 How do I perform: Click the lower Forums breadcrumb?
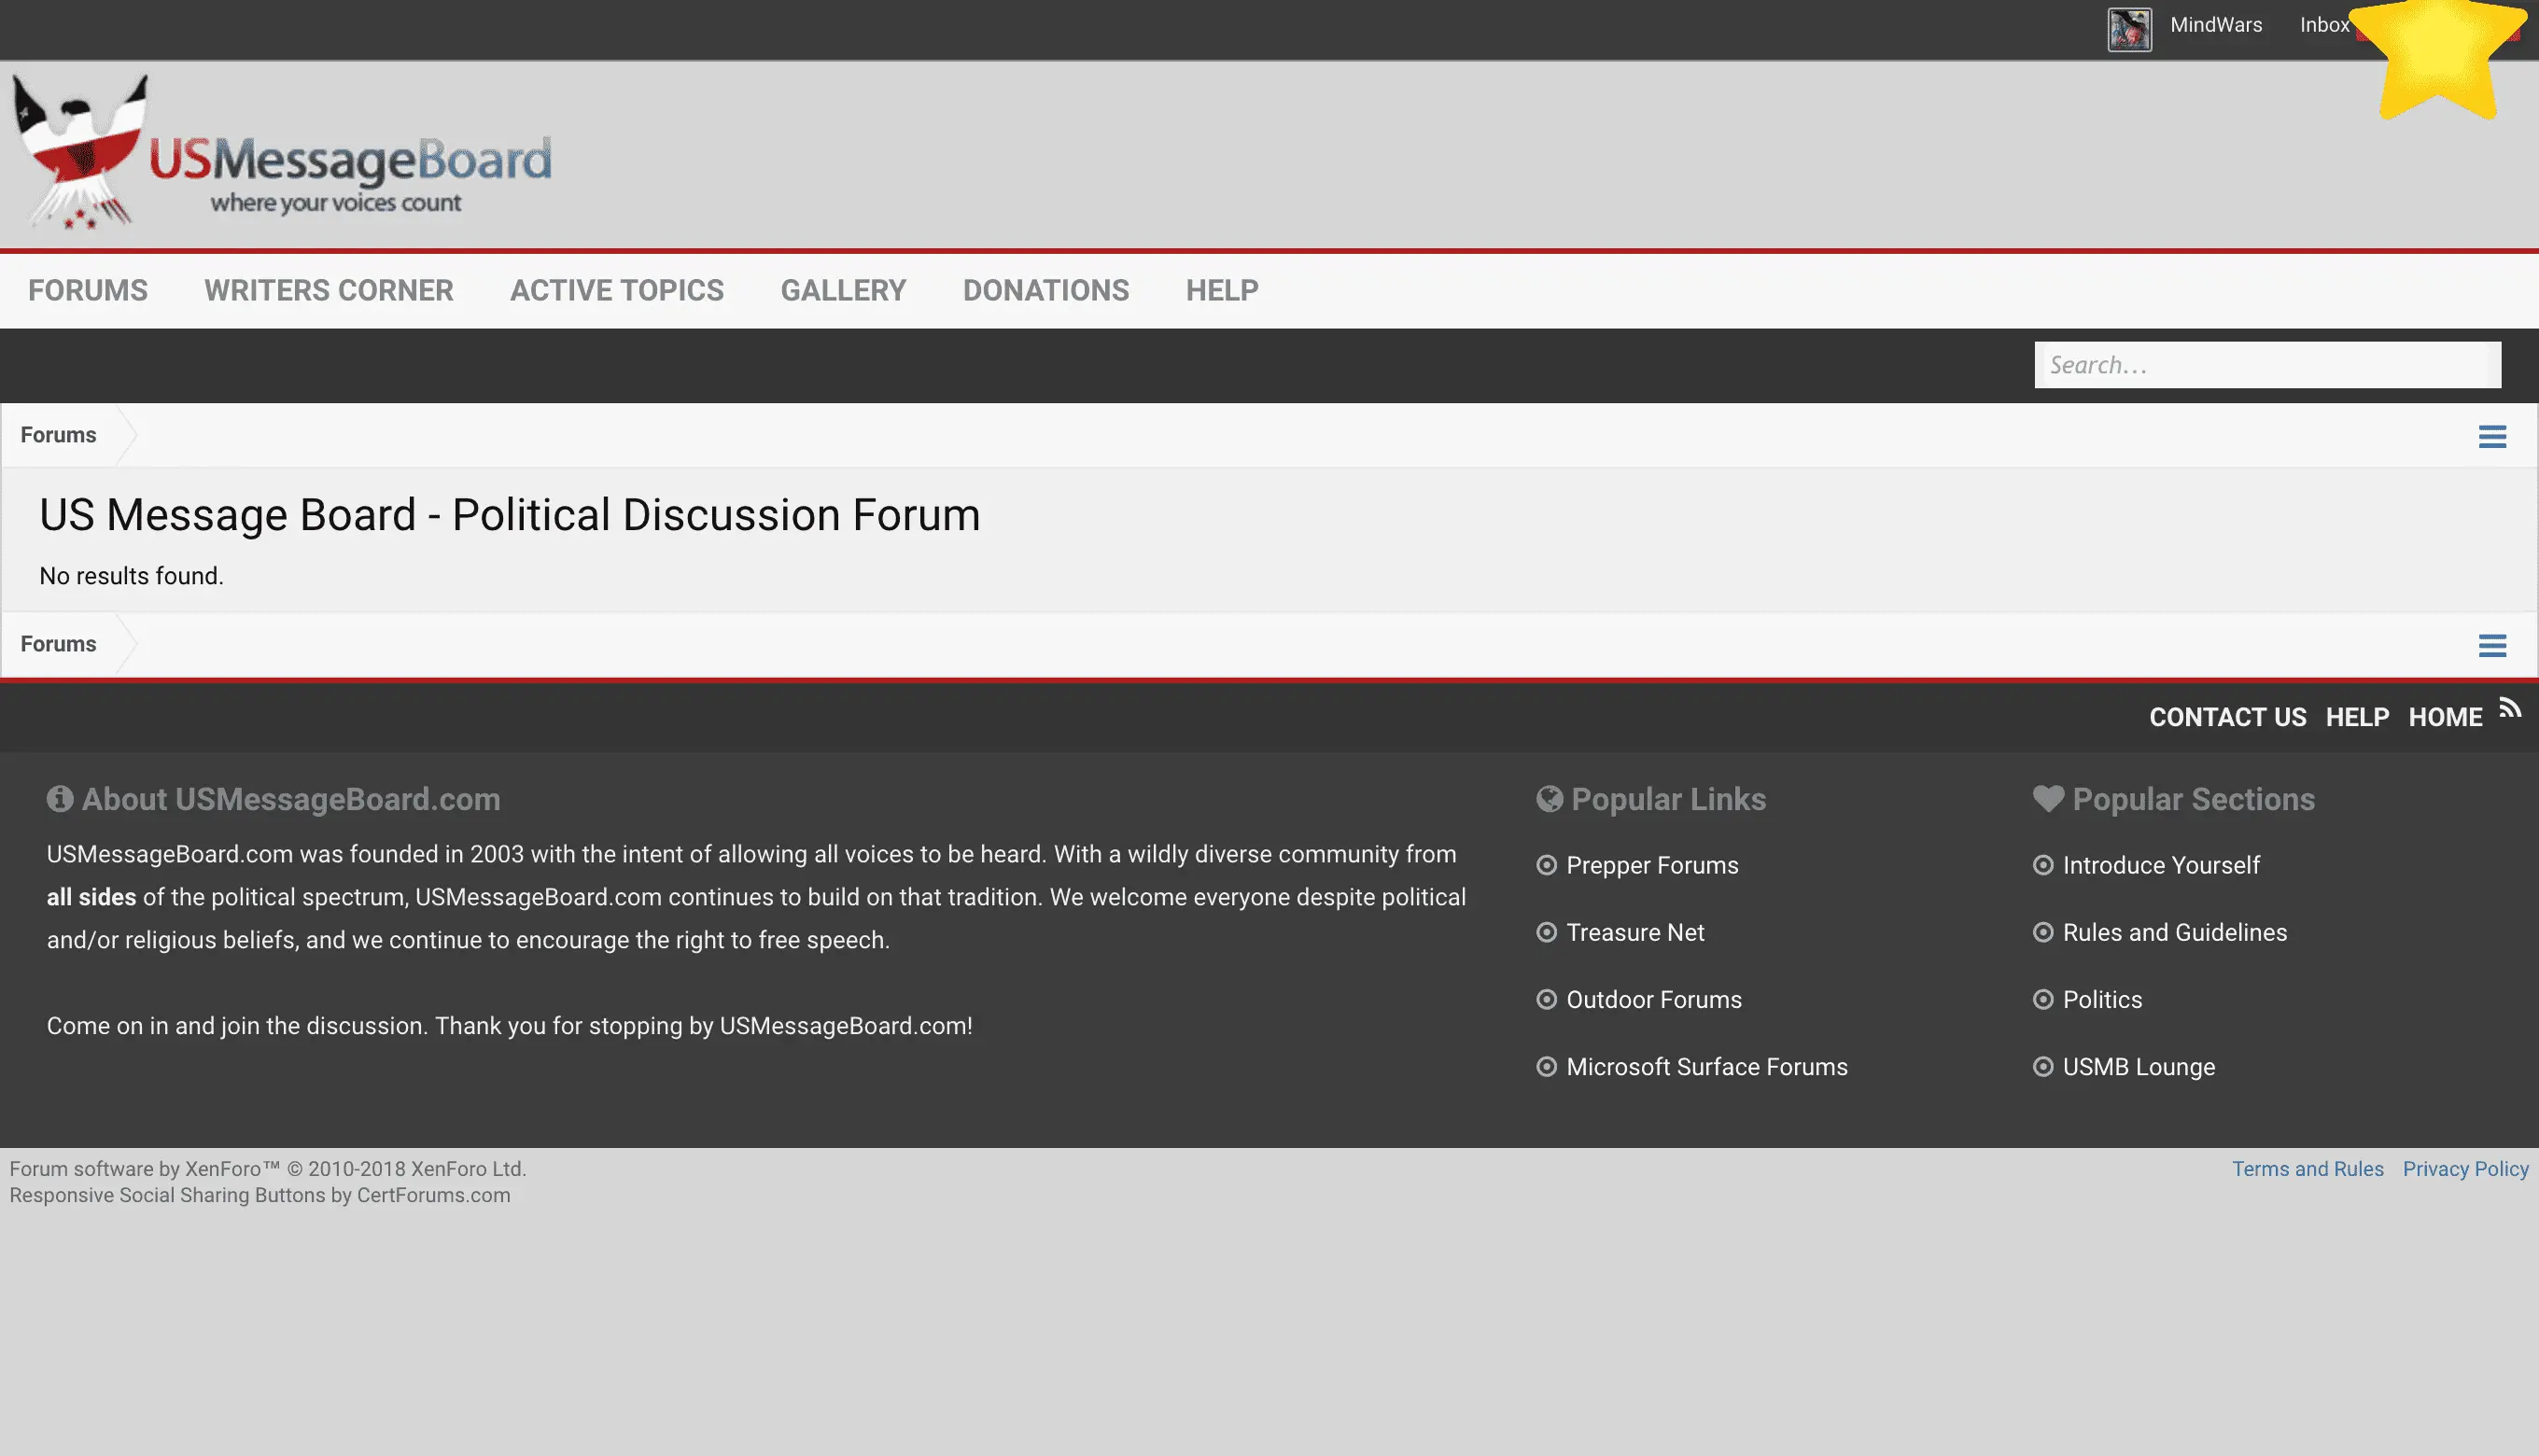58,644
